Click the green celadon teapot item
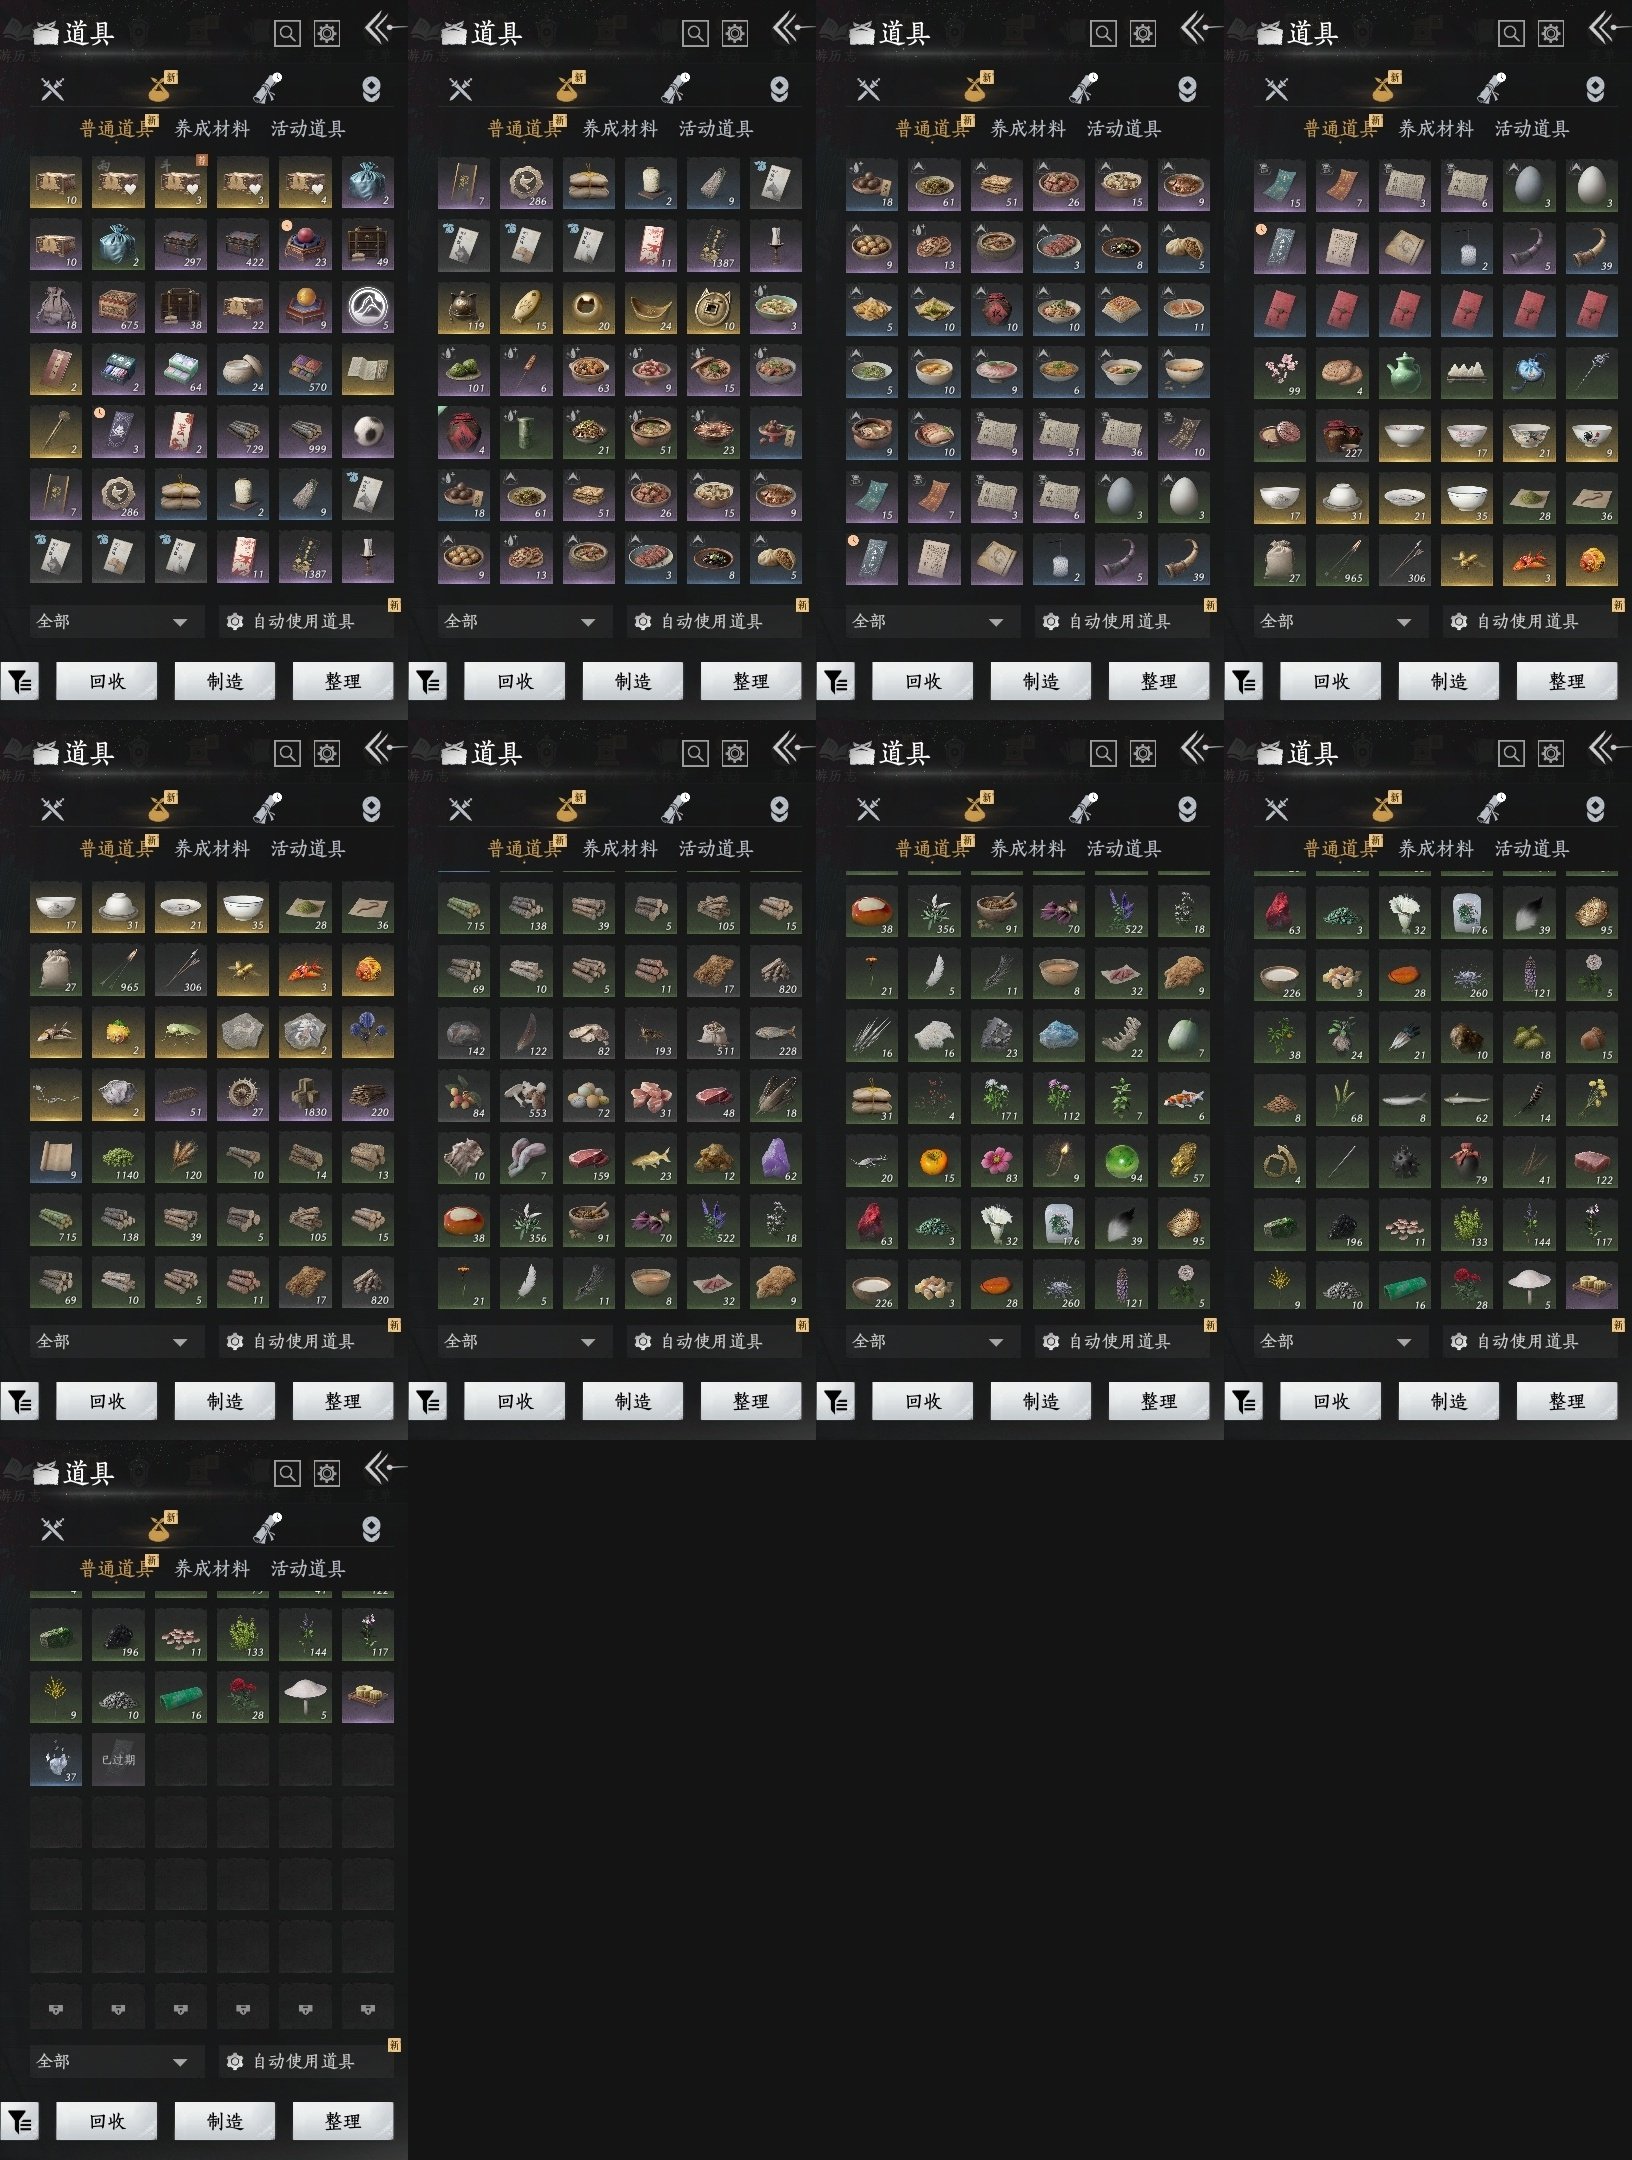This screenshot has width=1632, height=2160. (x=1403, y=372)
